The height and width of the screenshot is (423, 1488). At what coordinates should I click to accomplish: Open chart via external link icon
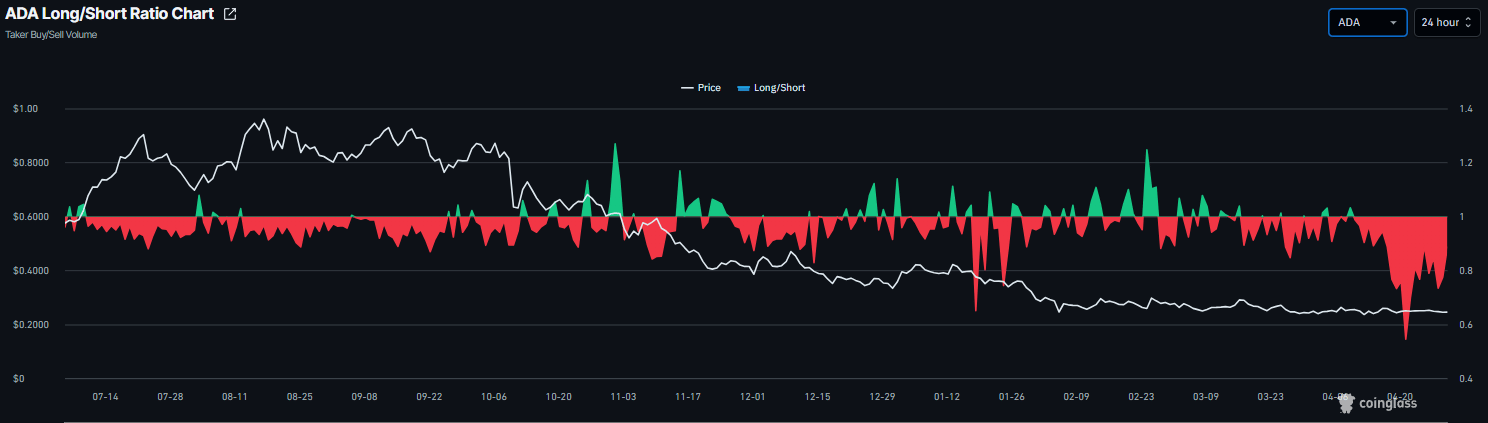pos(230,14)
